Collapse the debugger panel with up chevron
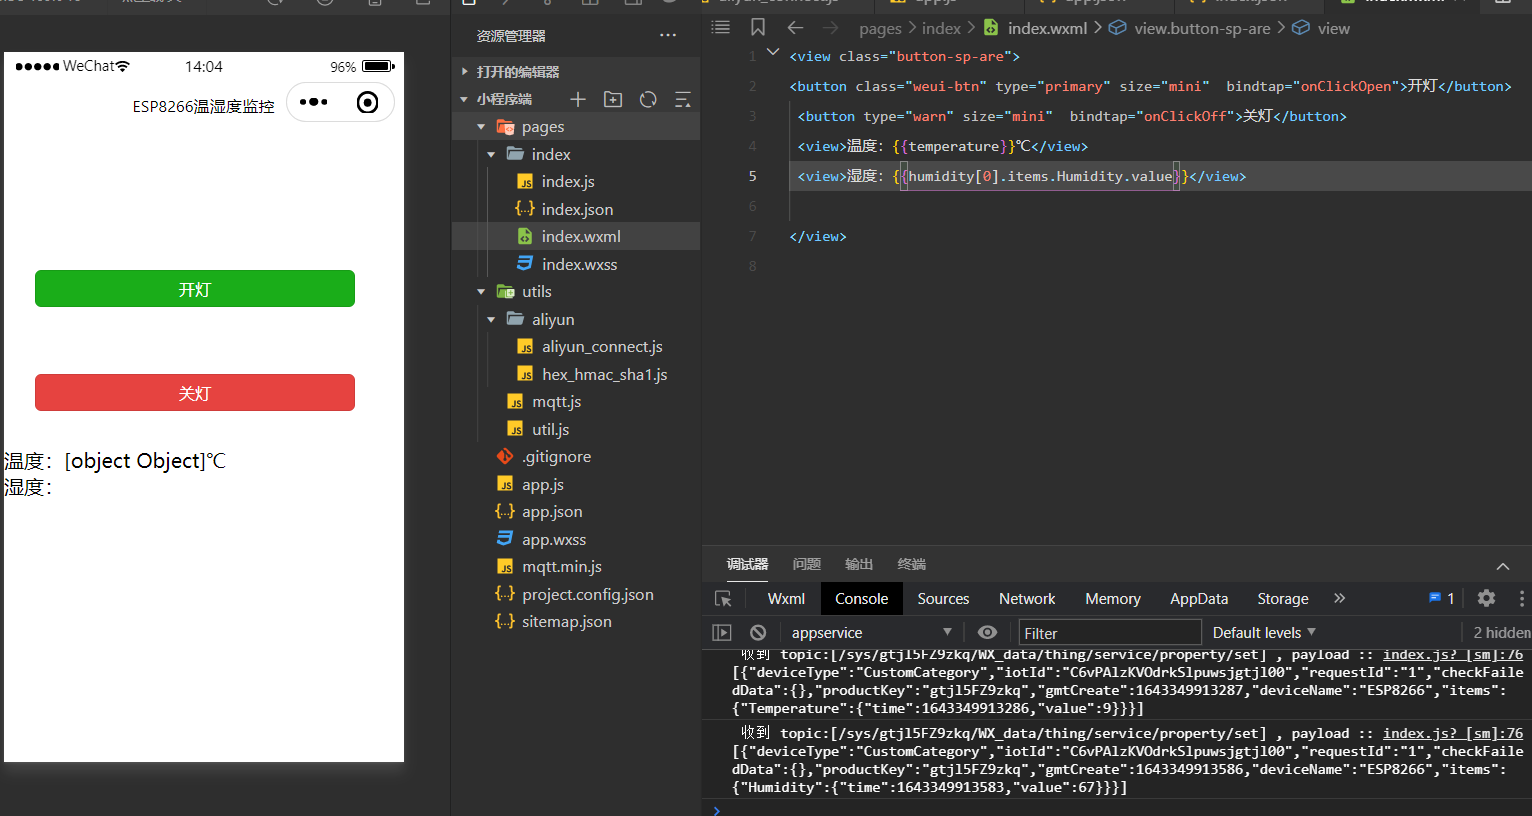The height and width of the screenshot is (816, 1532). point(1502,565)
